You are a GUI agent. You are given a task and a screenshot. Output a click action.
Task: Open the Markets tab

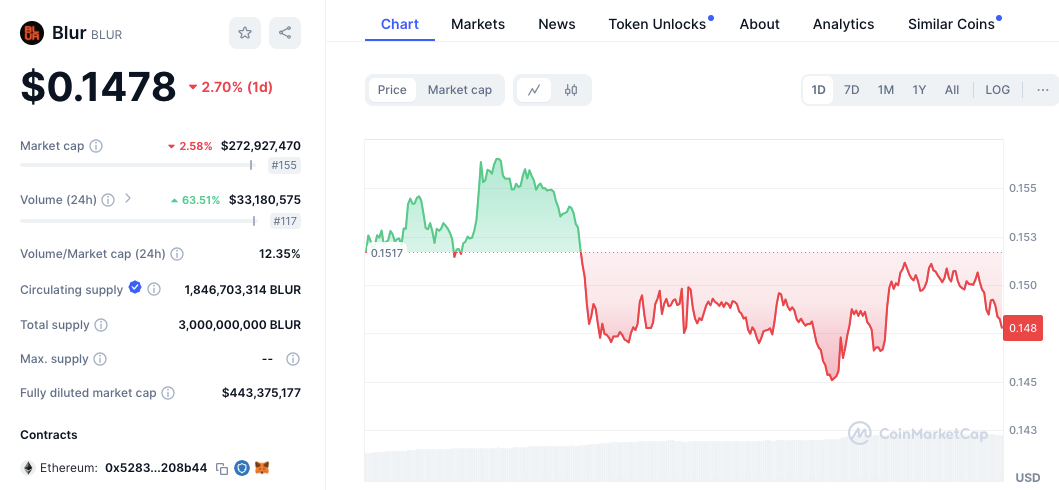(478, 24)
